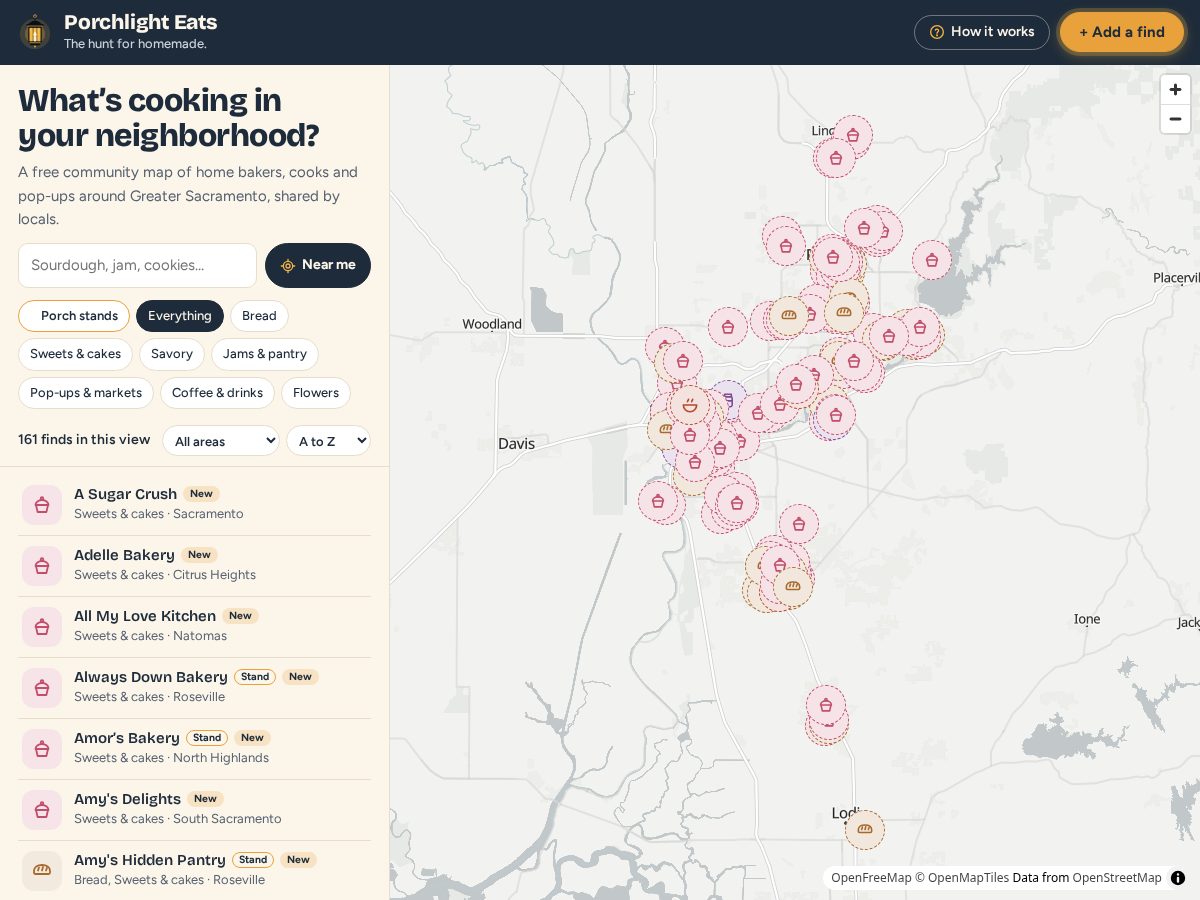Click the cupcake icon beside Always Down Bakery
The height and width of the screenshot is (900, 1200).
42,688
